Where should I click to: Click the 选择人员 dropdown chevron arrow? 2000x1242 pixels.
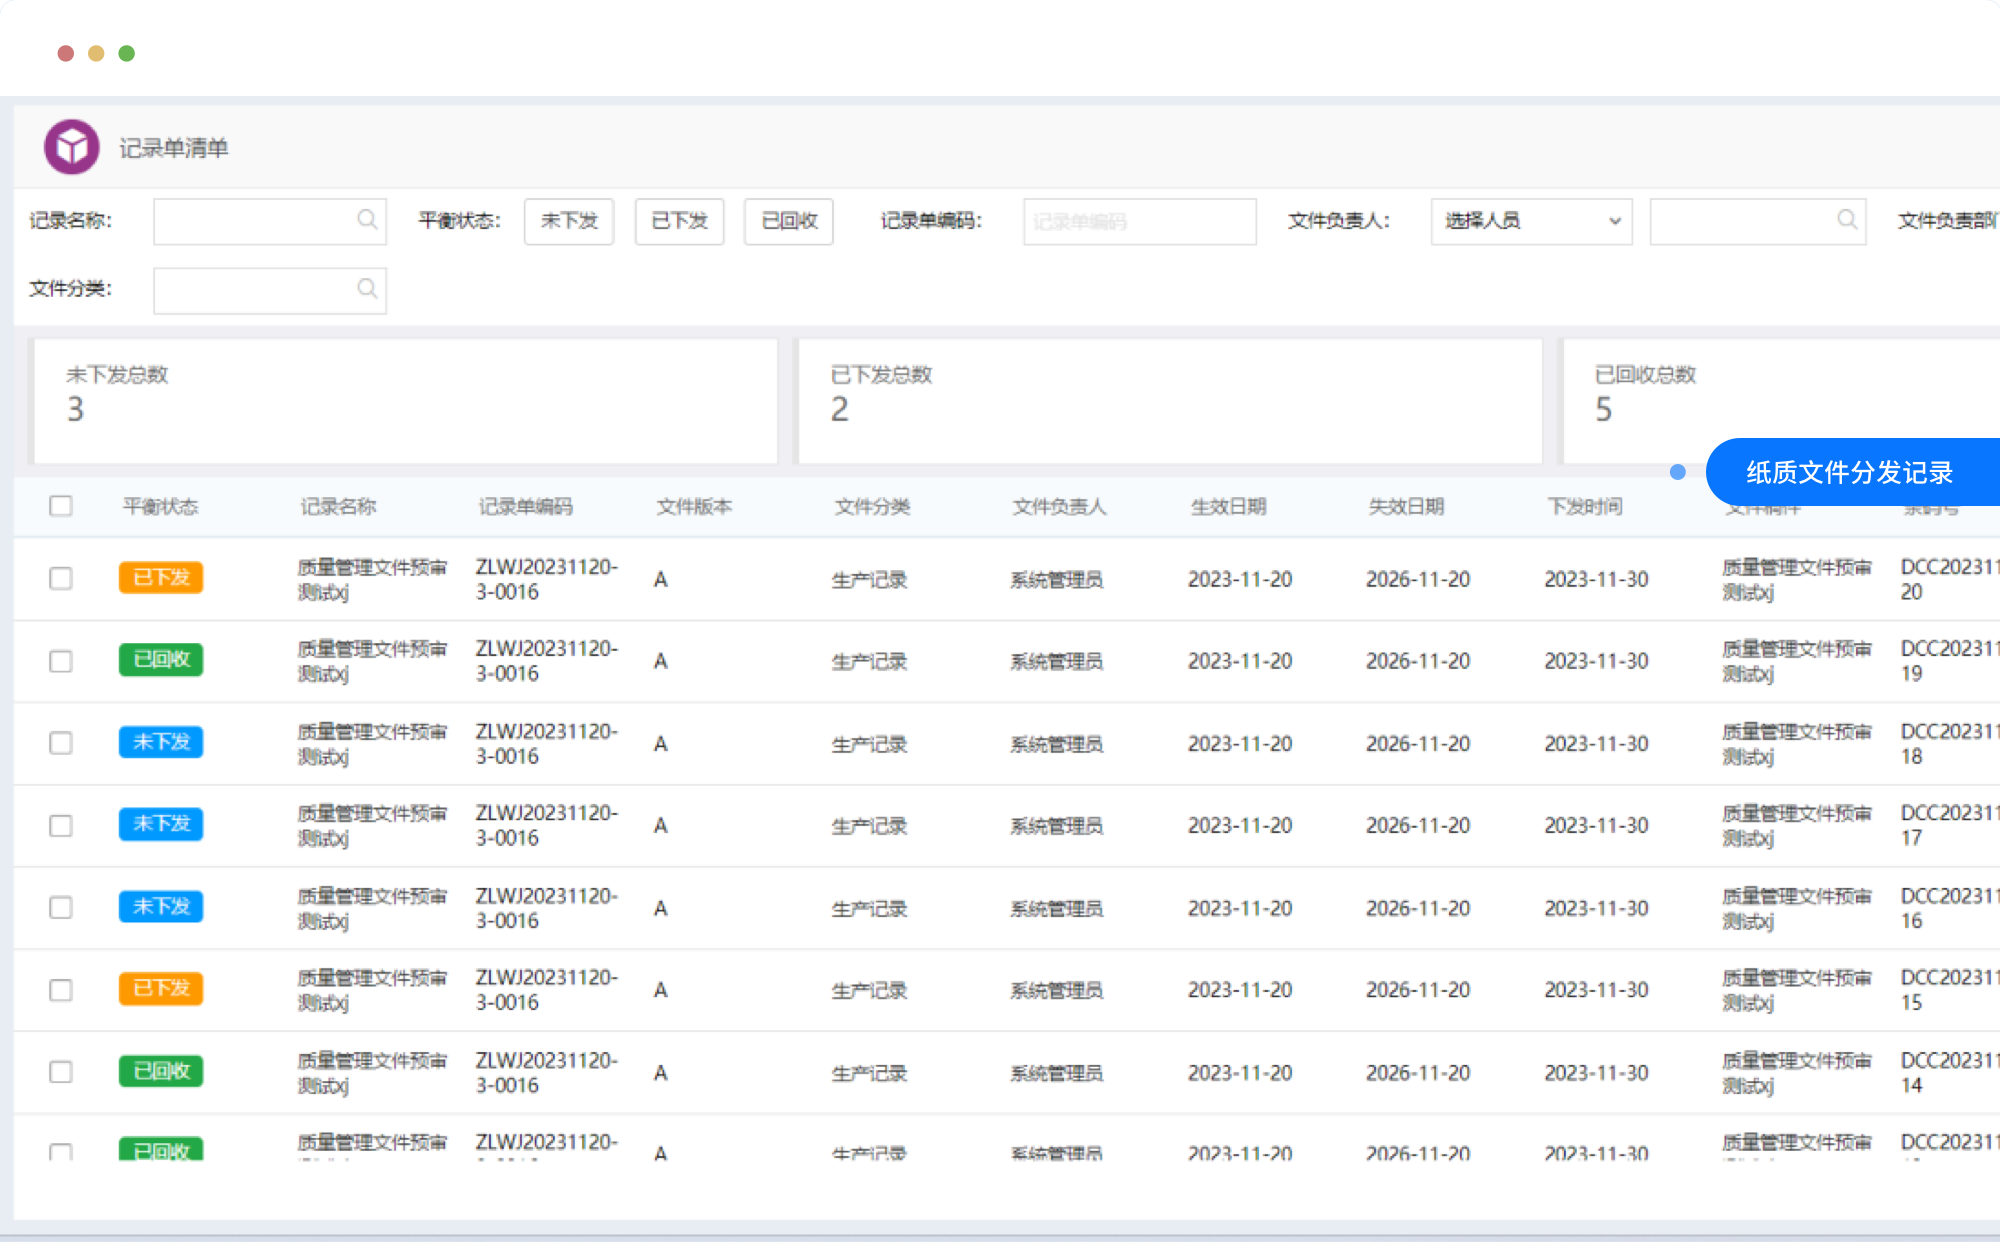[x=1614, y=221]
